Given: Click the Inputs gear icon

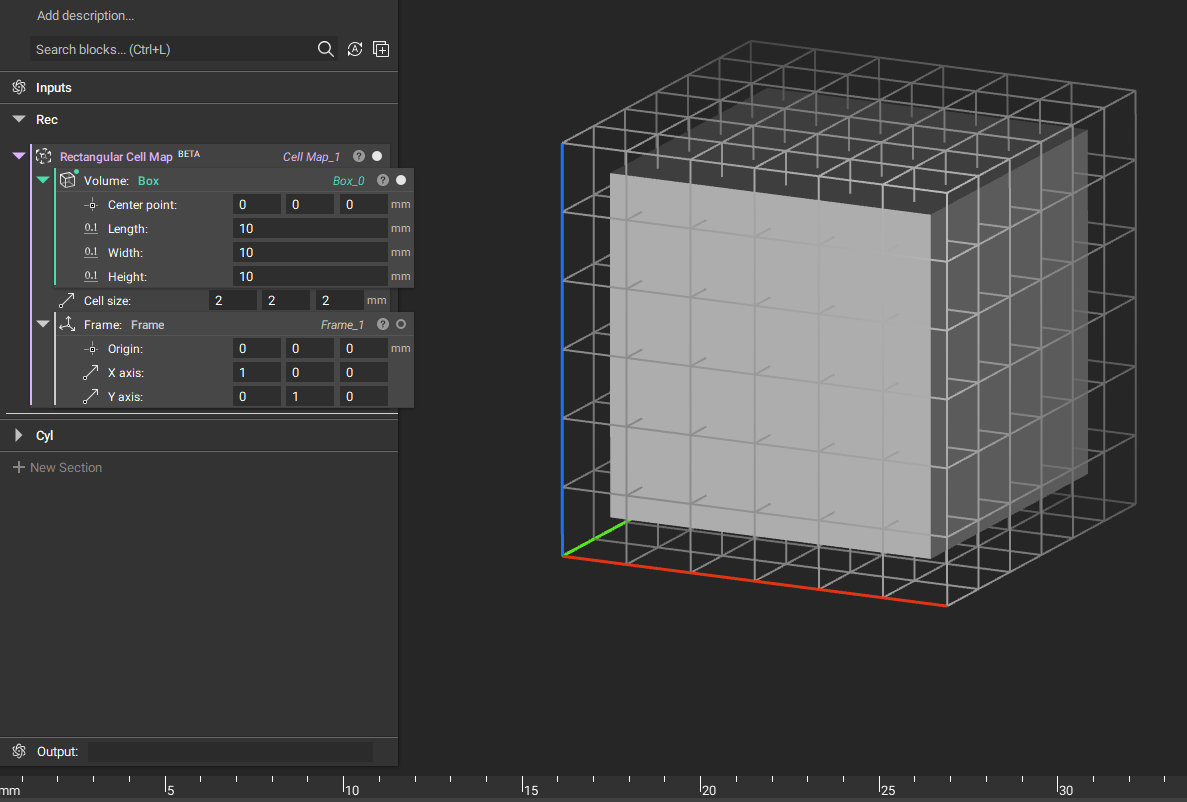Looking at the screenshot, I should 19,87.
